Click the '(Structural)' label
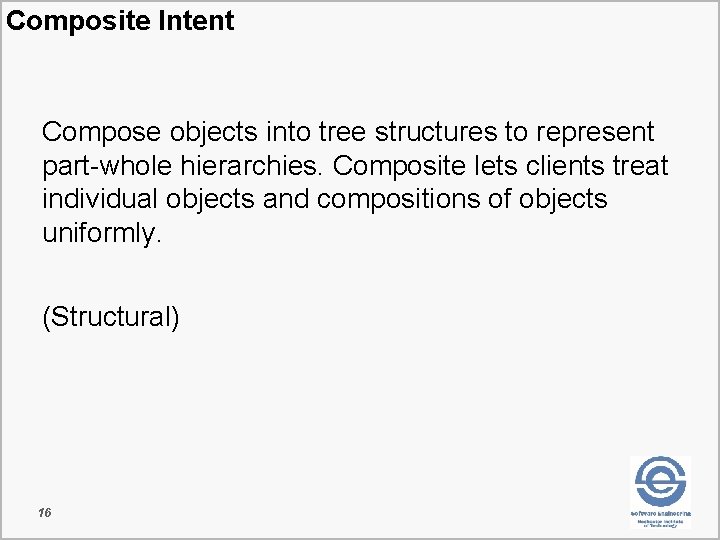 pos(111,317)
